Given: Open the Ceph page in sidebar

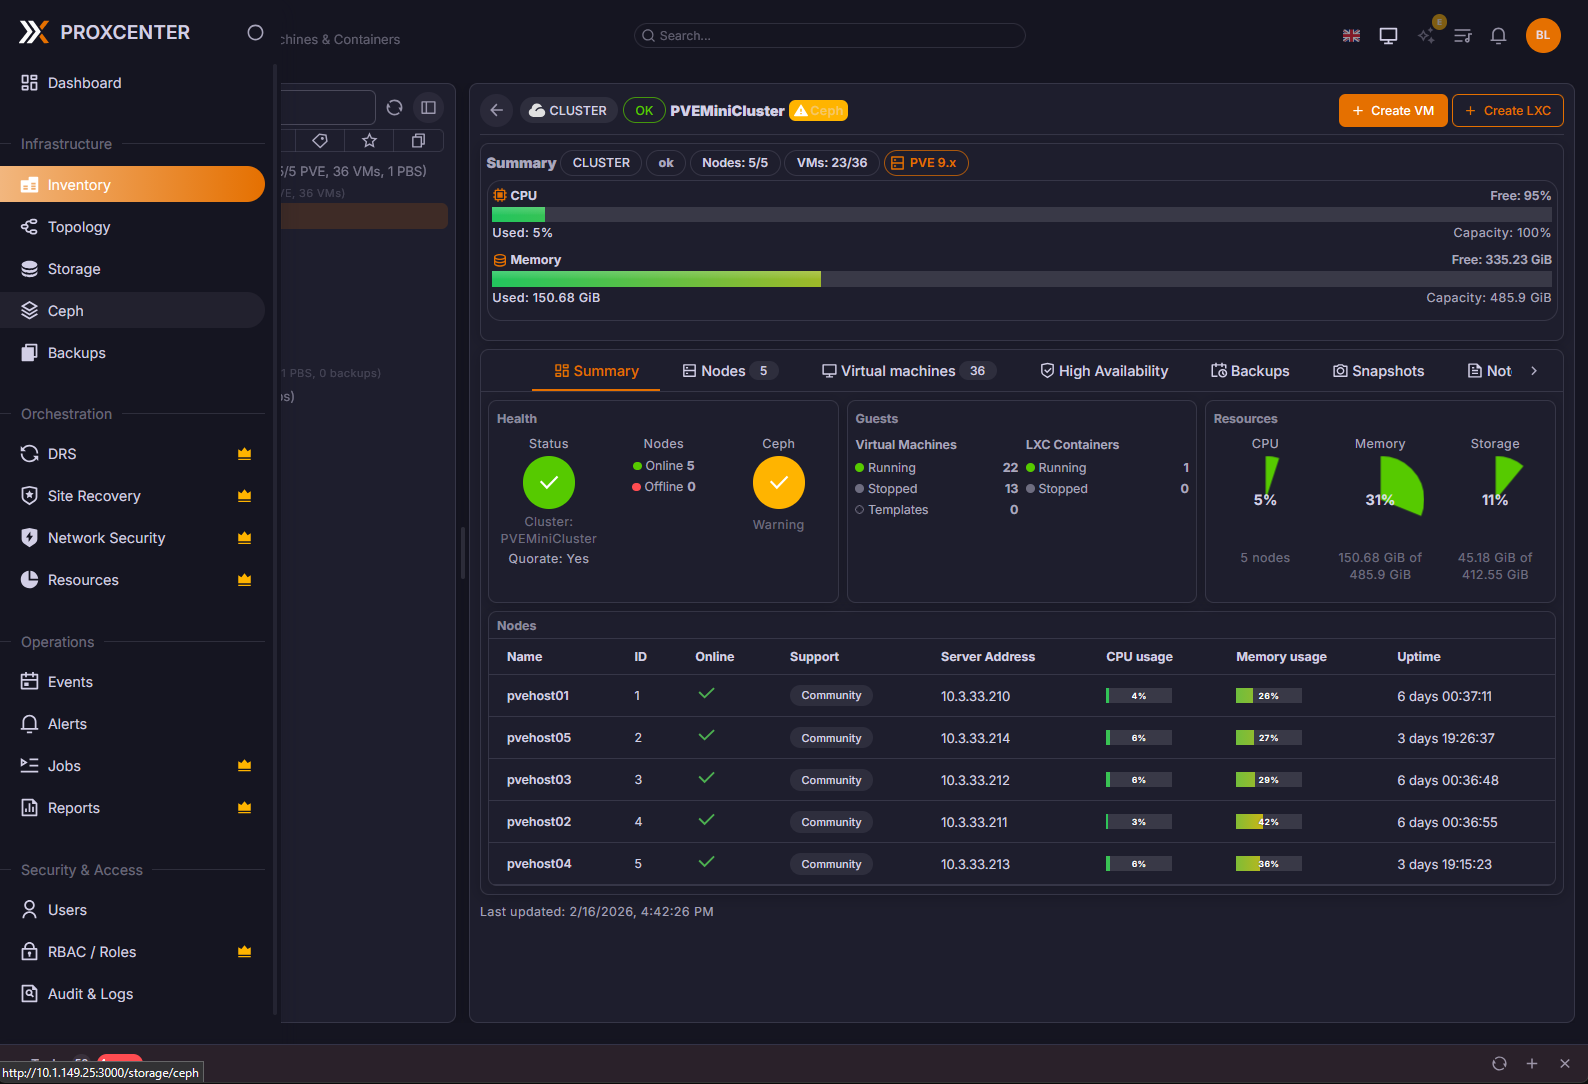Looking at the screenshot, I should (66, 311).
